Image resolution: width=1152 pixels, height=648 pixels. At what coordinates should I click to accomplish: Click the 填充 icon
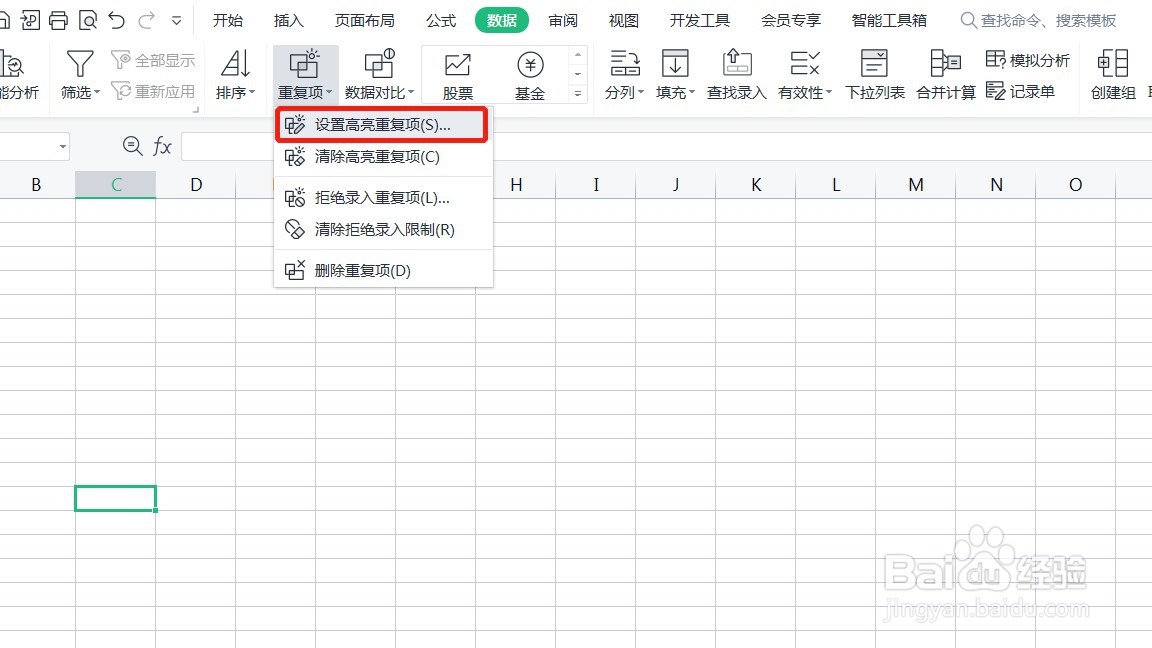point(675,65)
